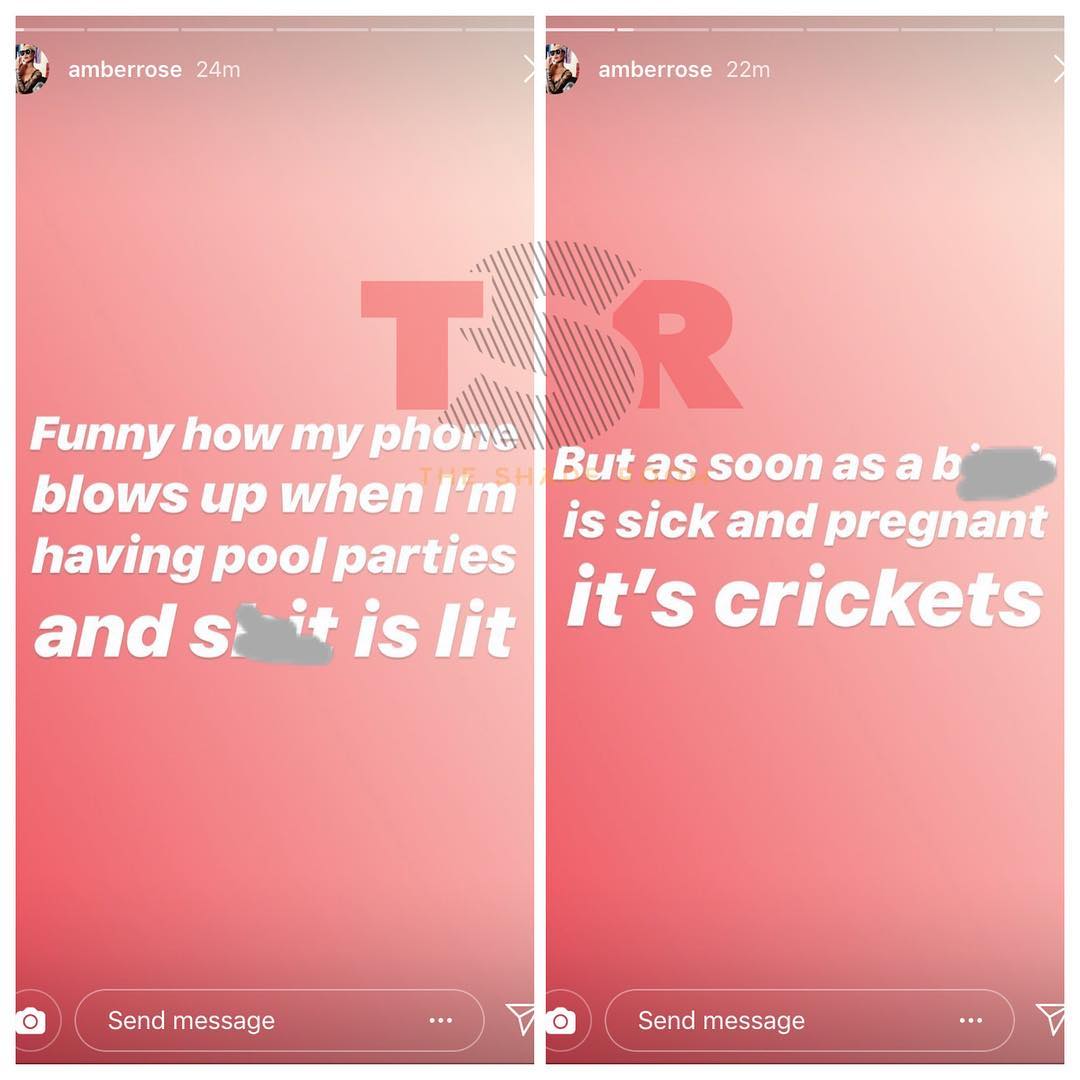The width and height of the screenshot is (1080, 1080).
Task: Open camera in right story
Action: 563,1021
